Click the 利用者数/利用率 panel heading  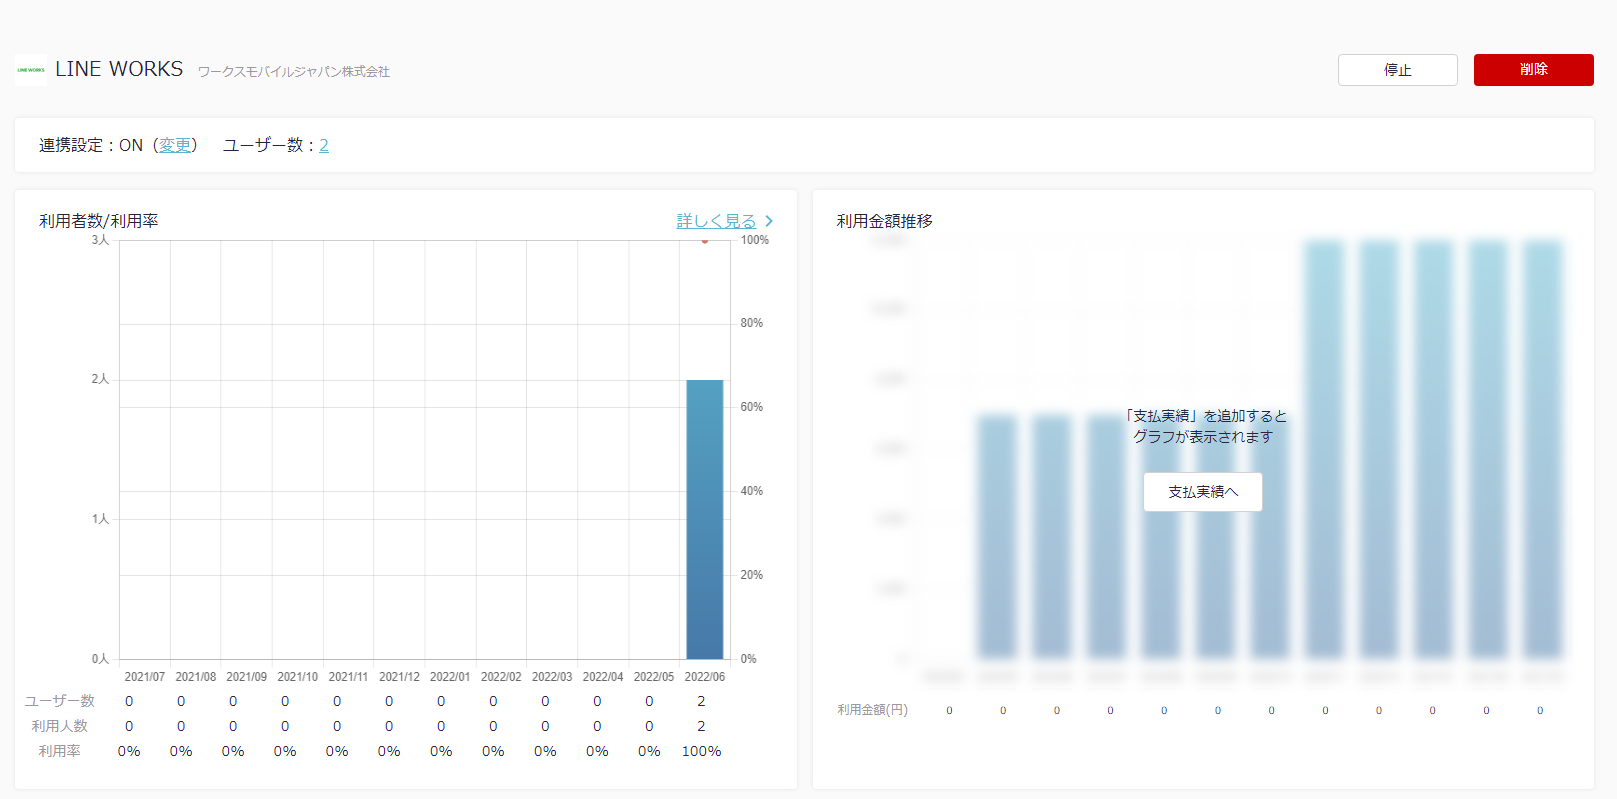click(x=99, y=221)
